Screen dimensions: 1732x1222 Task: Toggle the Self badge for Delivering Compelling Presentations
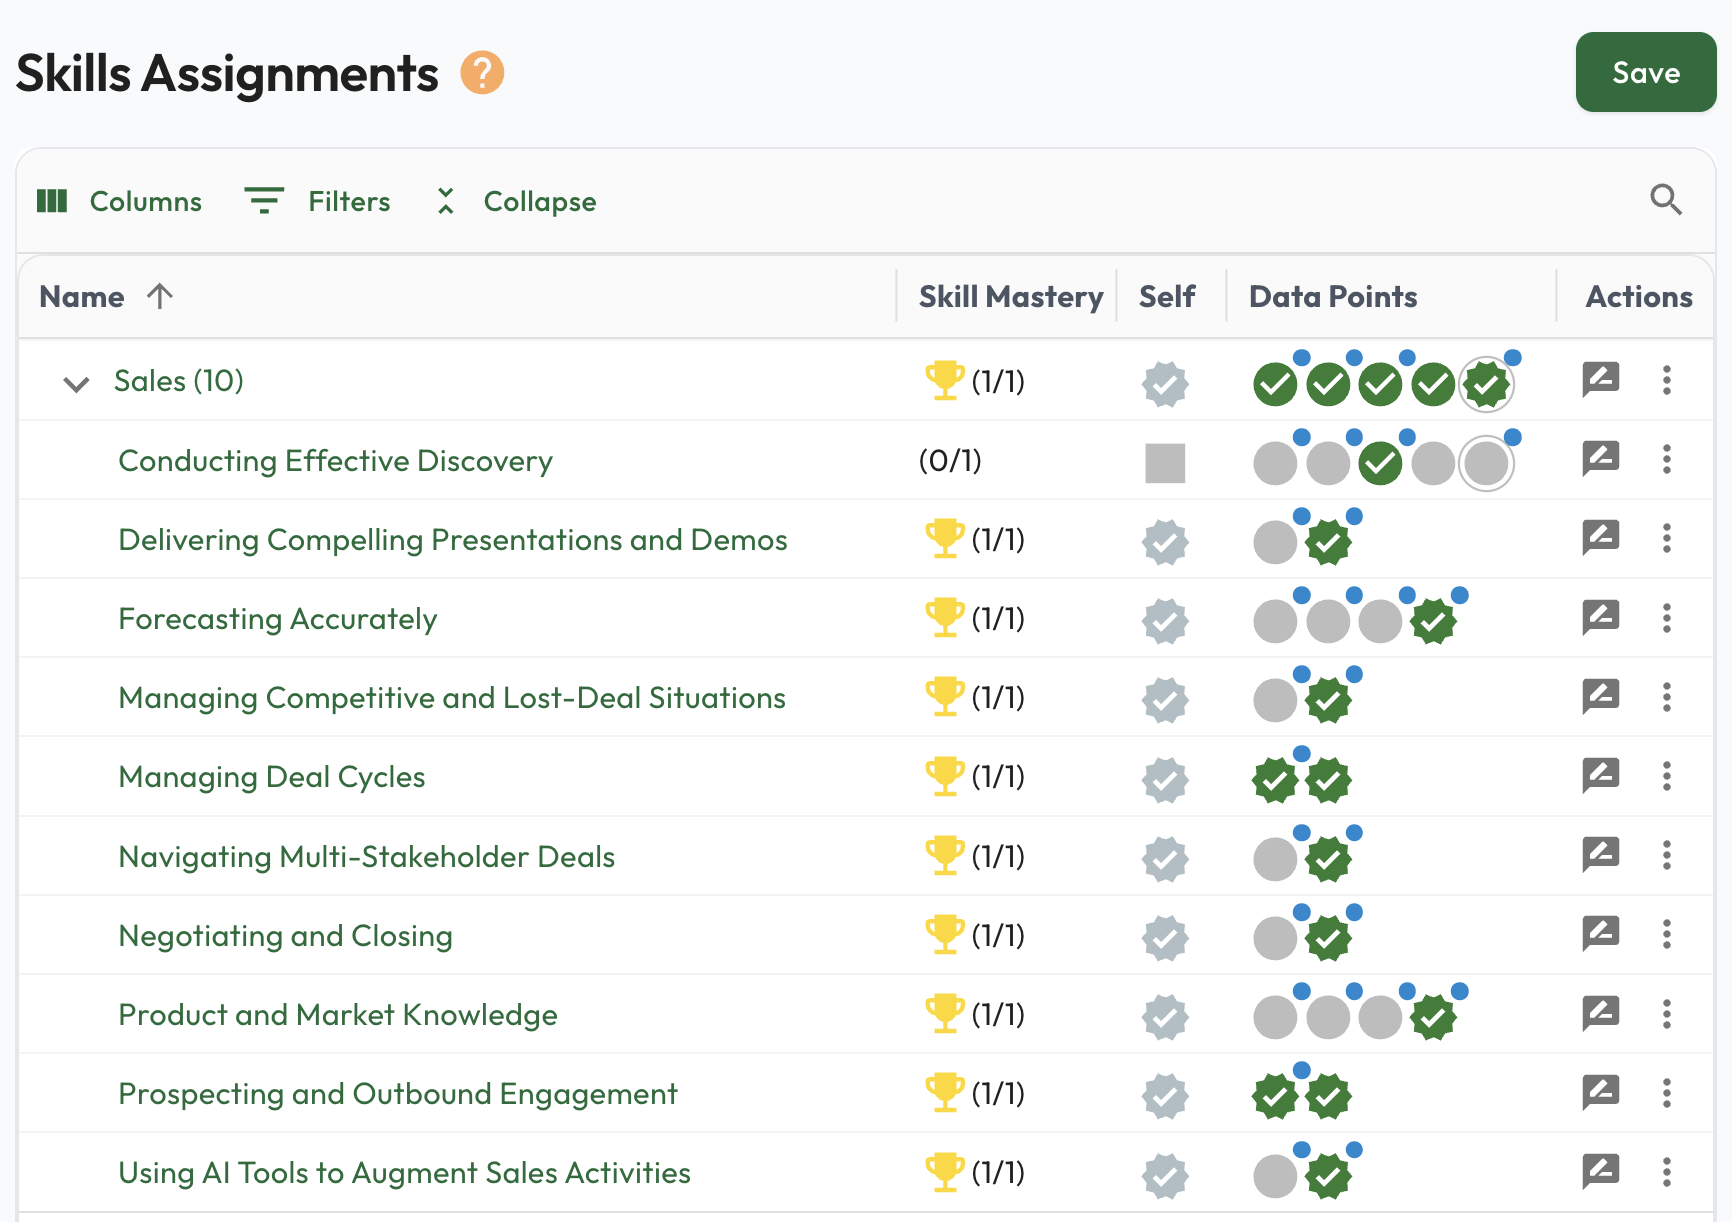(1164, 539)
